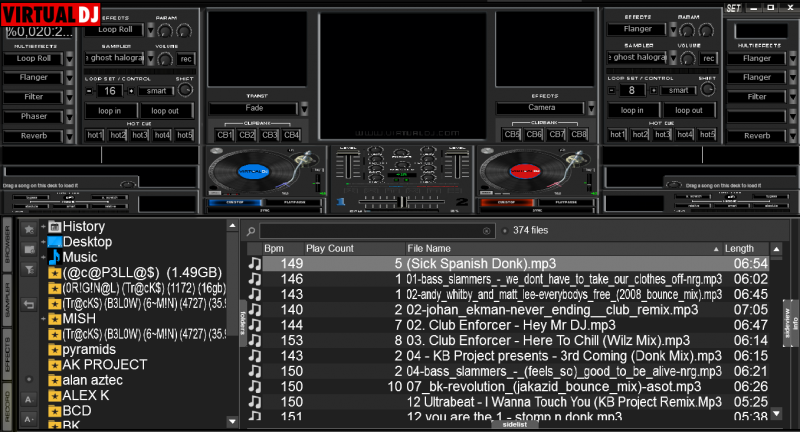Toggle left deck smart loop button

click(154, 90)
